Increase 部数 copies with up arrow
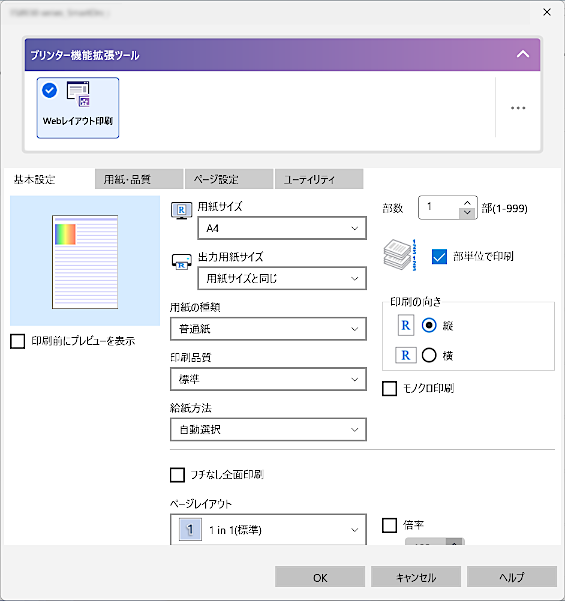Image resolution: width=565 pixels, height=601 pixels. (x=467, y=202)
